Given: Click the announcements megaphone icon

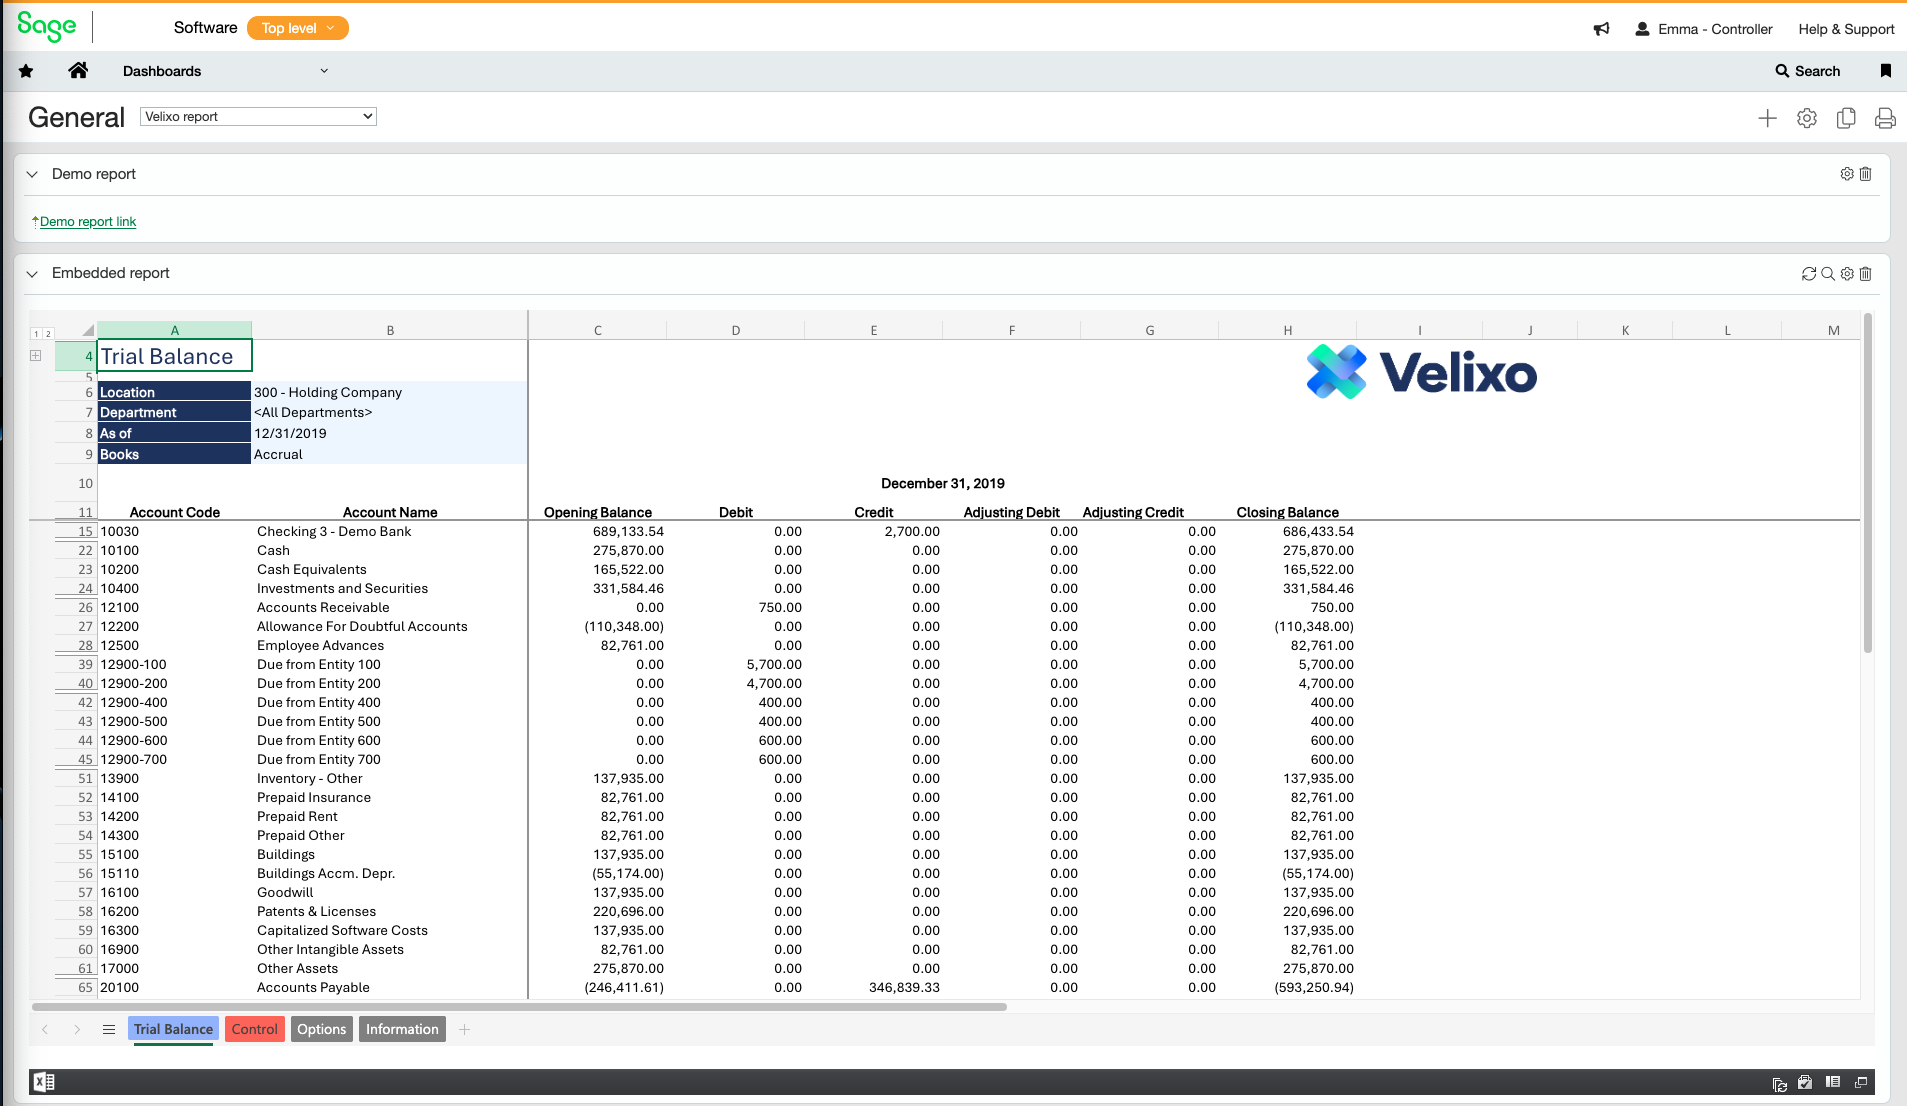Looking at the screenshot, I should click(1601, 29).
